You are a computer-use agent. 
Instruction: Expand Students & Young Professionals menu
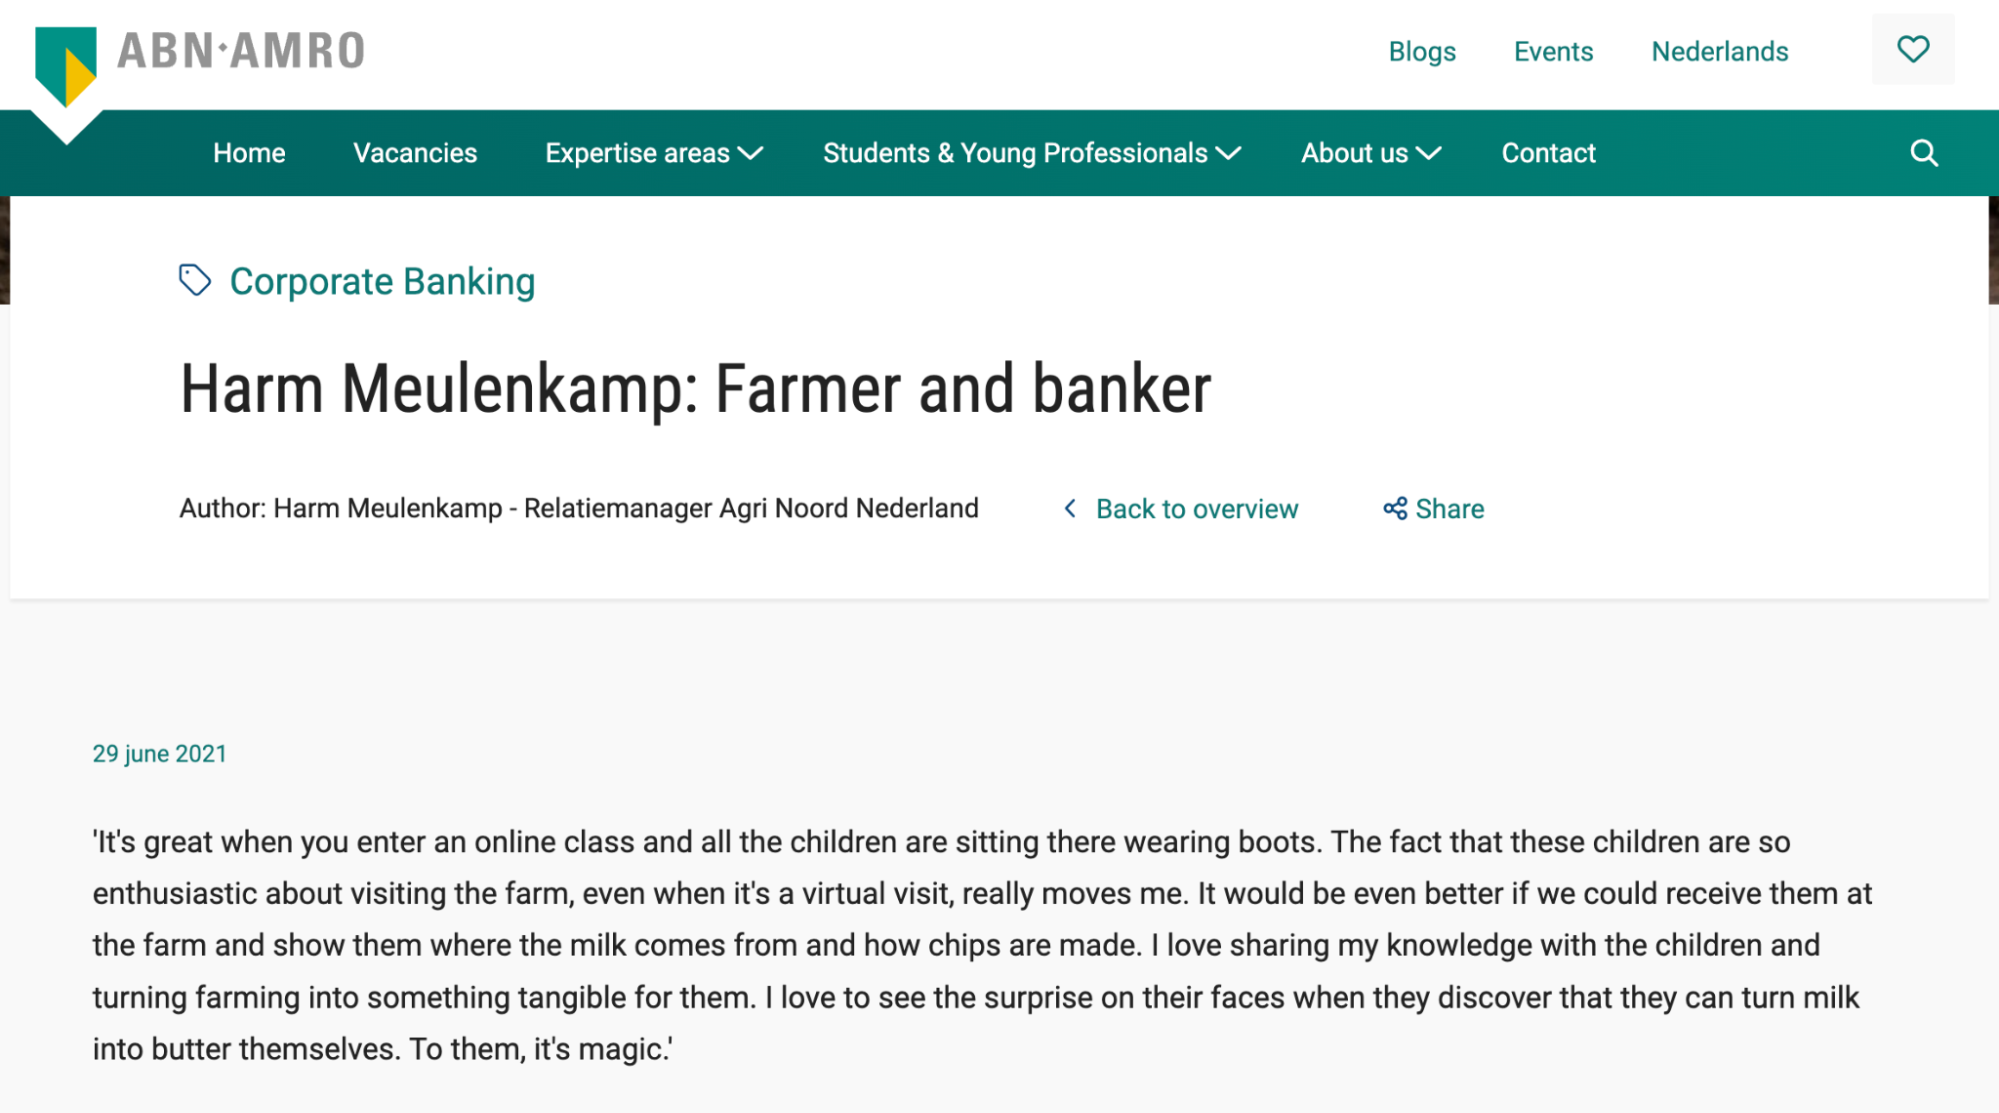click(1031, 153)
